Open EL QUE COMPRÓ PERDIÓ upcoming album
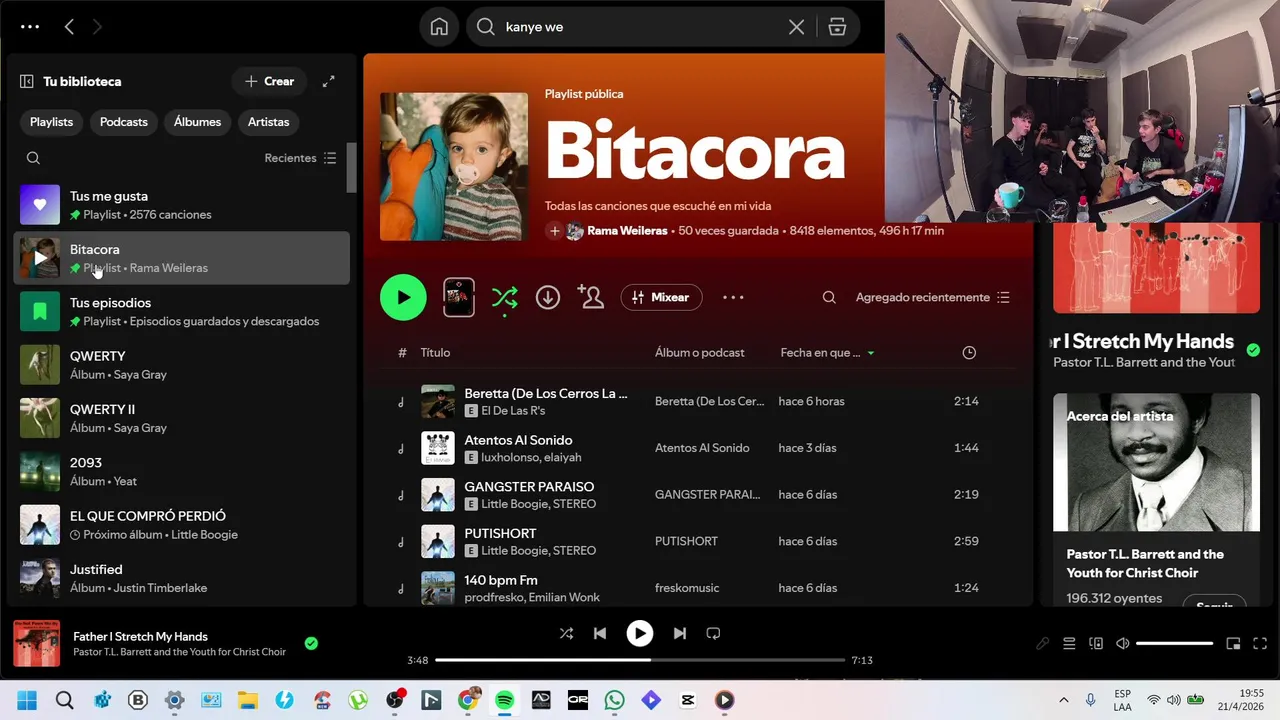The height and width of the screenshot is (720, 1280). coord(182,525)
